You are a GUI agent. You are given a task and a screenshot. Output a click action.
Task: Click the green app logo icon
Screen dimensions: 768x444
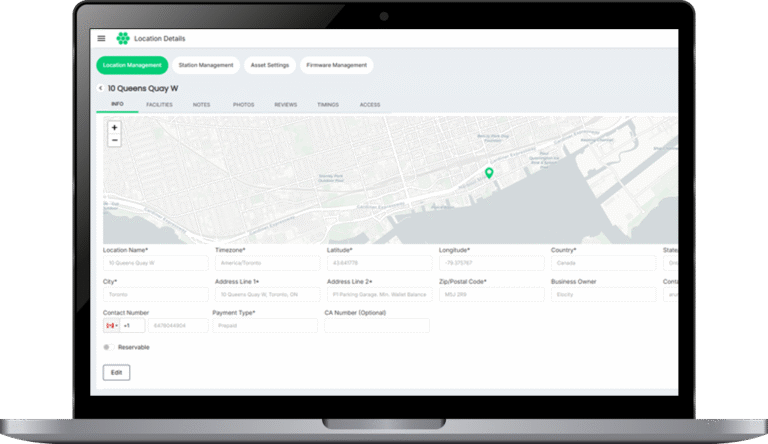click(x=123, y=39)
